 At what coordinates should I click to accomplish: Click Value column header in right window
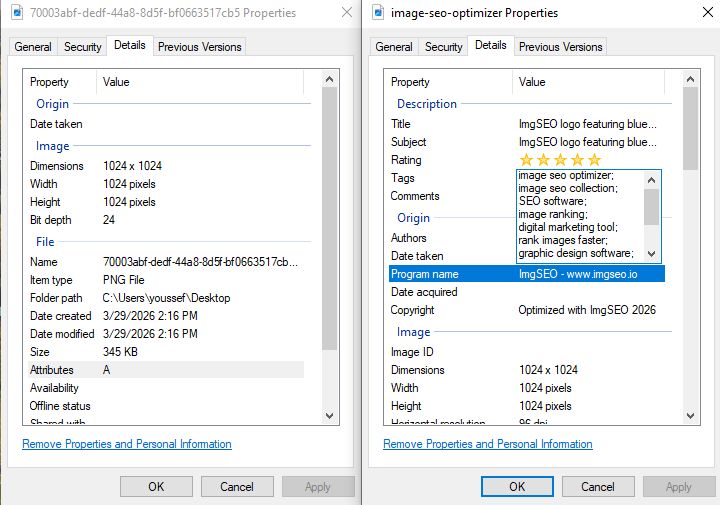[x=589, y=82]
